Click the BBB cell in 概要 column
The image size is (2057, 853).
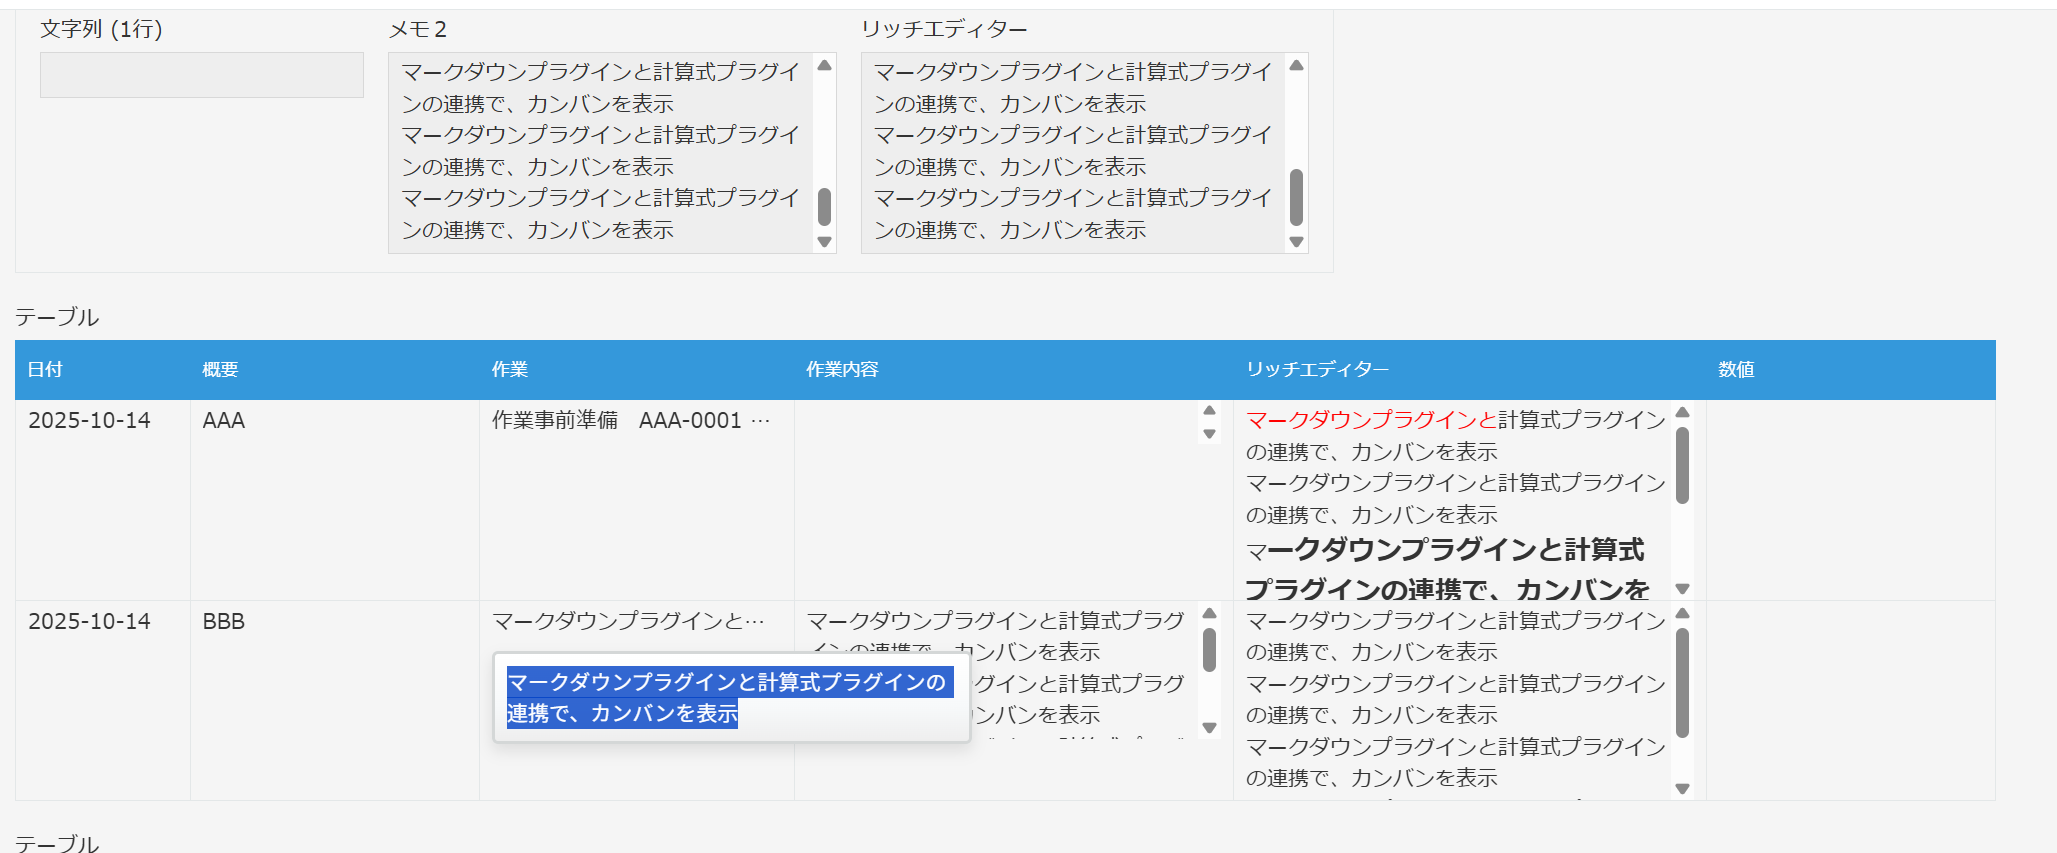tap(224, 621)
